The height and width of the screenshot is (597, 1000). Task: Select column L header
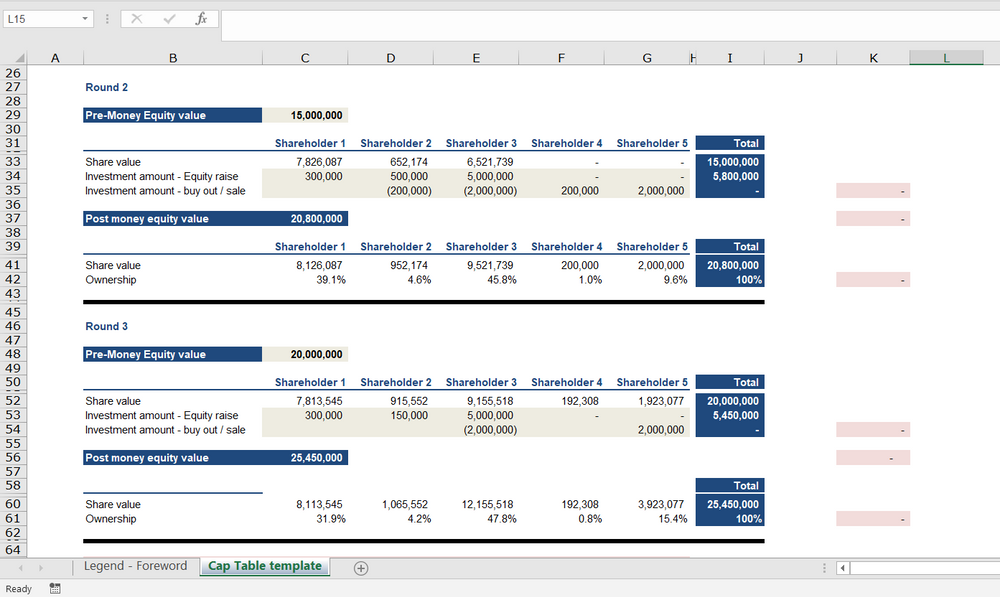pos(946,58)
